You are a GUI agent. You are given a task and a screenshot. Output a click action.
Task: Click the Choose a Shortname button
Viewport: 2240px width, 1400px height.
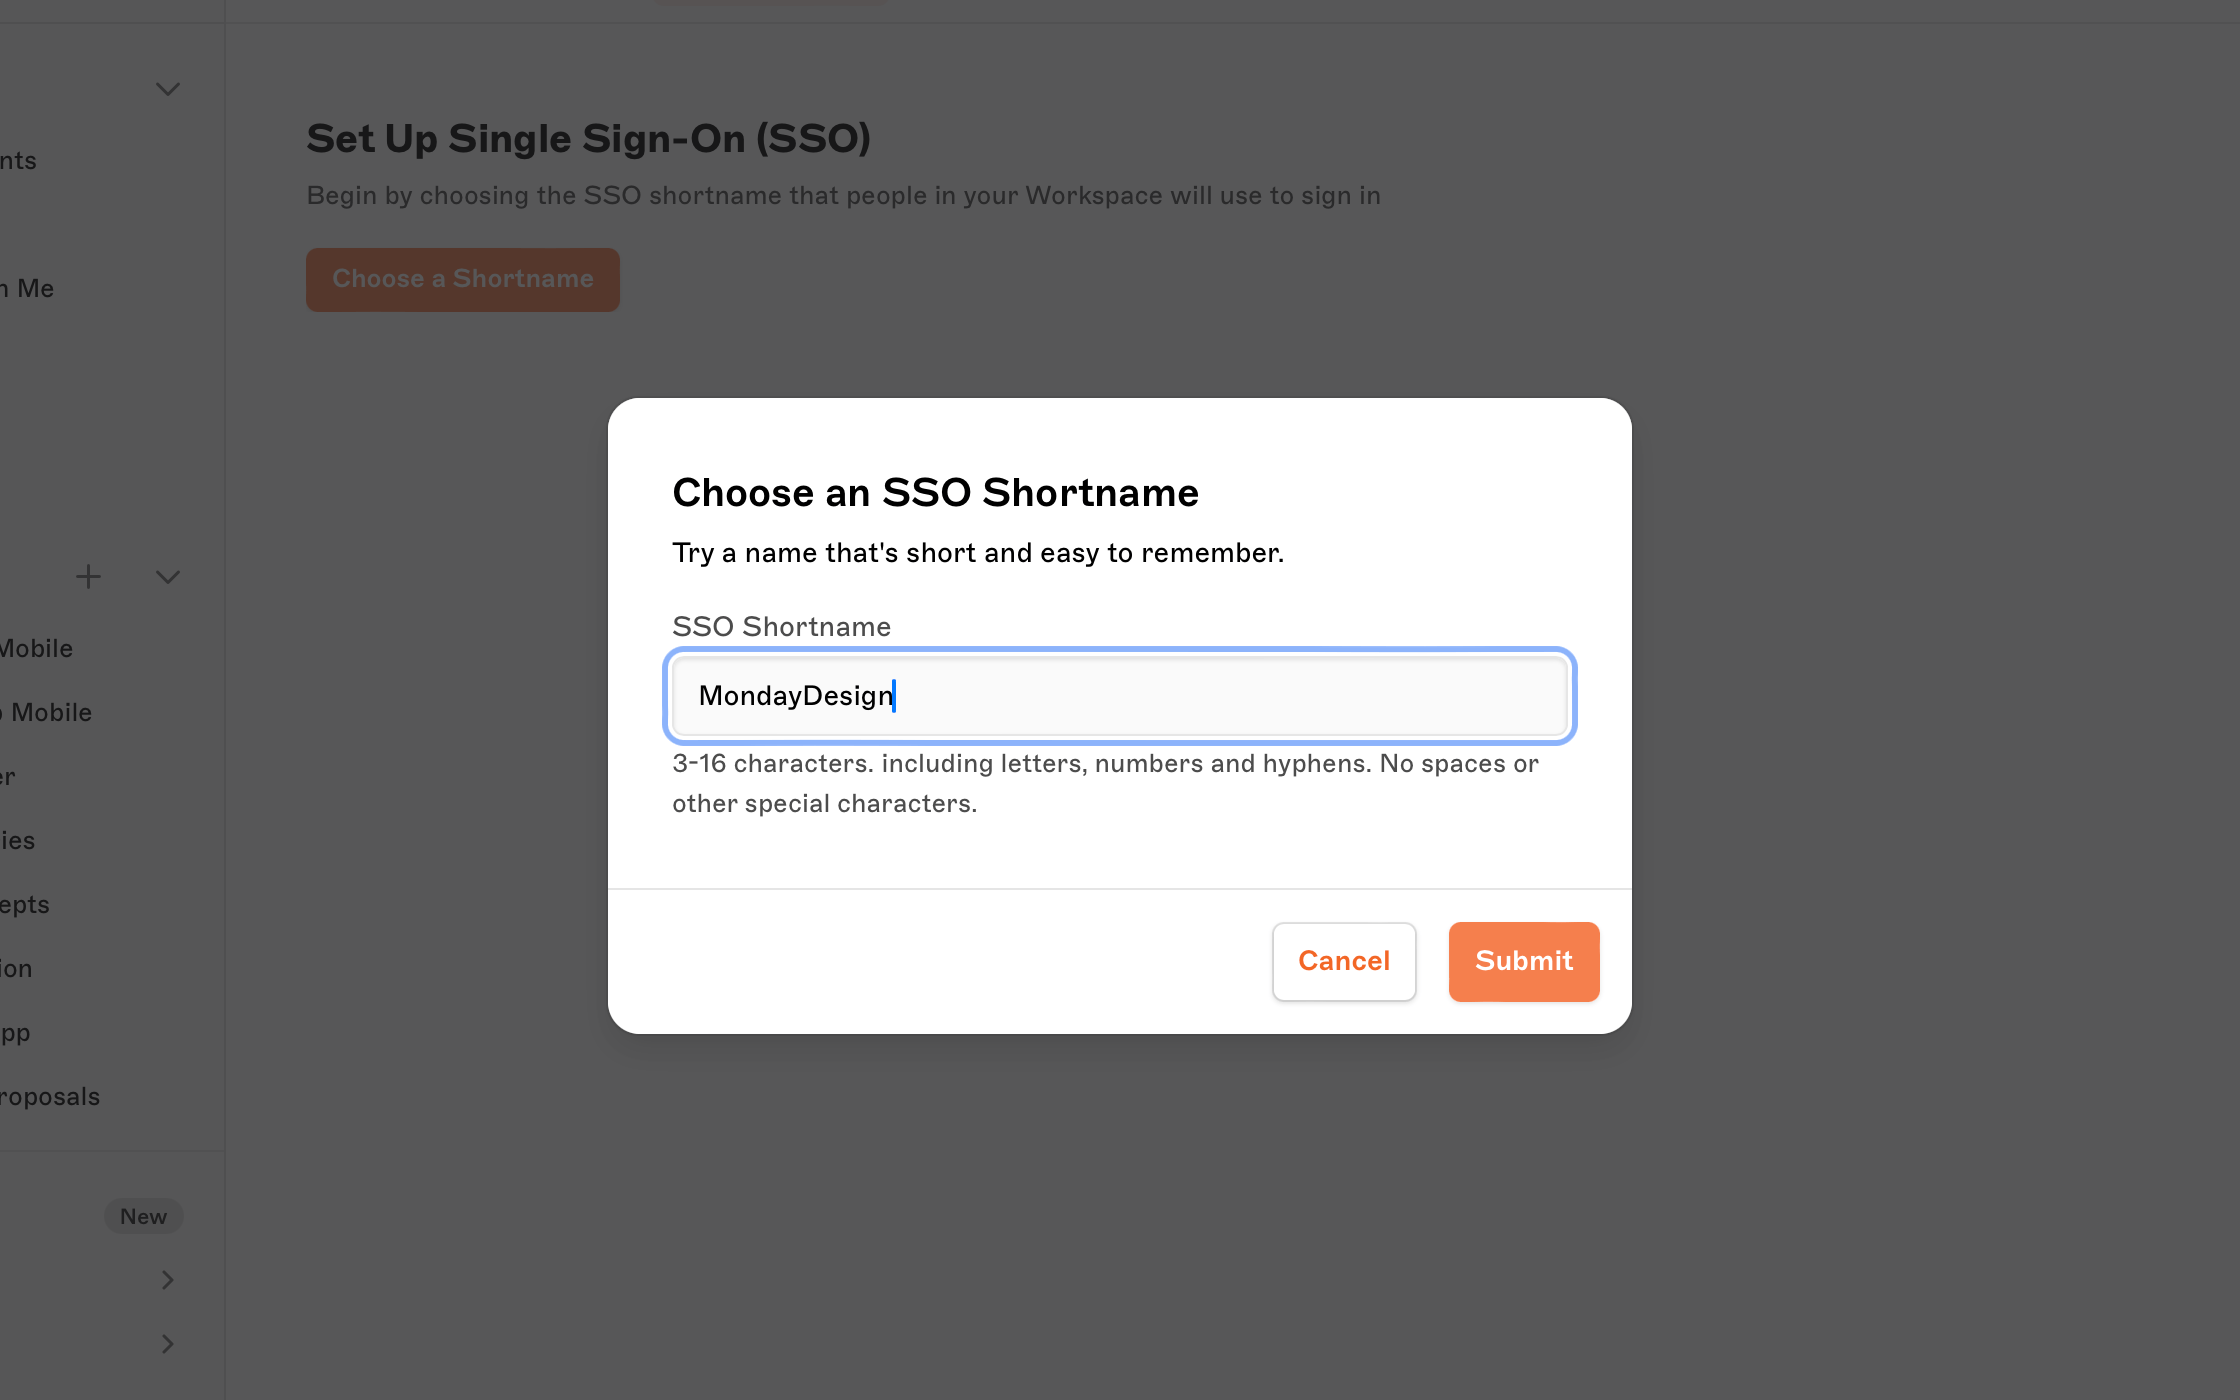[x=462, y=279]
